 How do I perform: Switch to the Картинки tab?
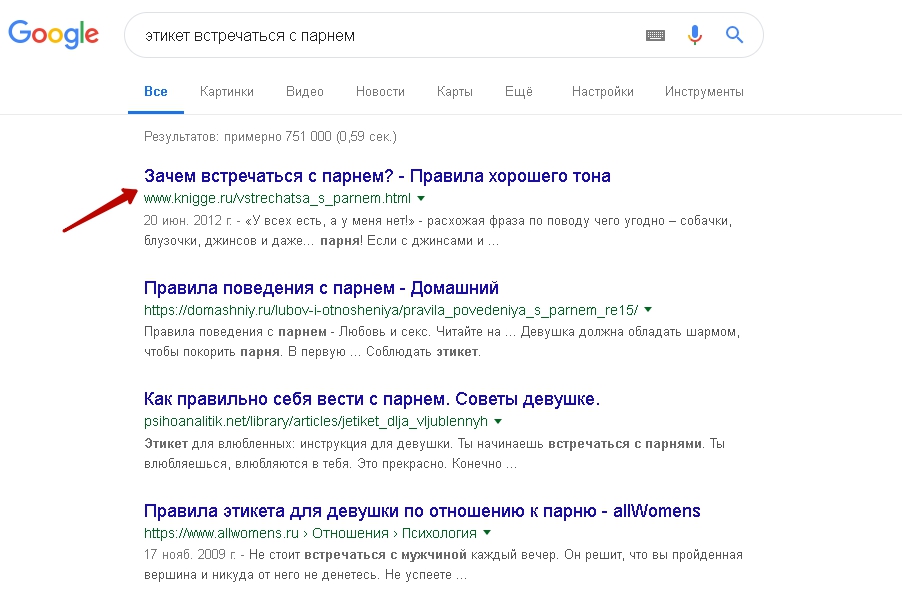227,91
